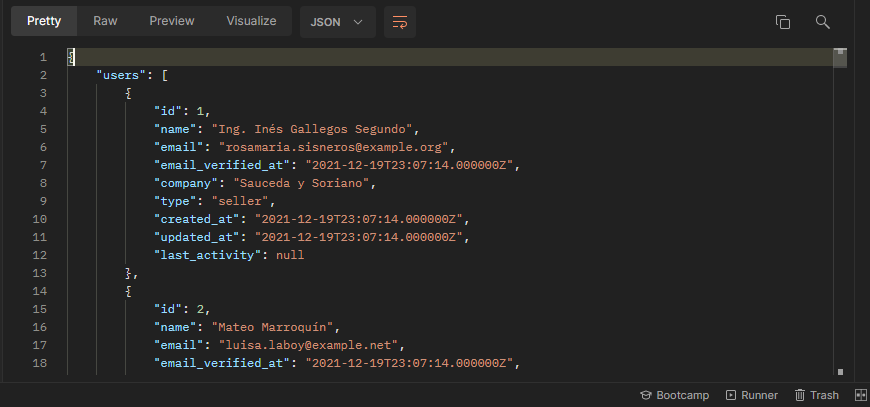Open the Visualize tab
This screenshot has width=870, height=407.
click(x=251, y=21)
